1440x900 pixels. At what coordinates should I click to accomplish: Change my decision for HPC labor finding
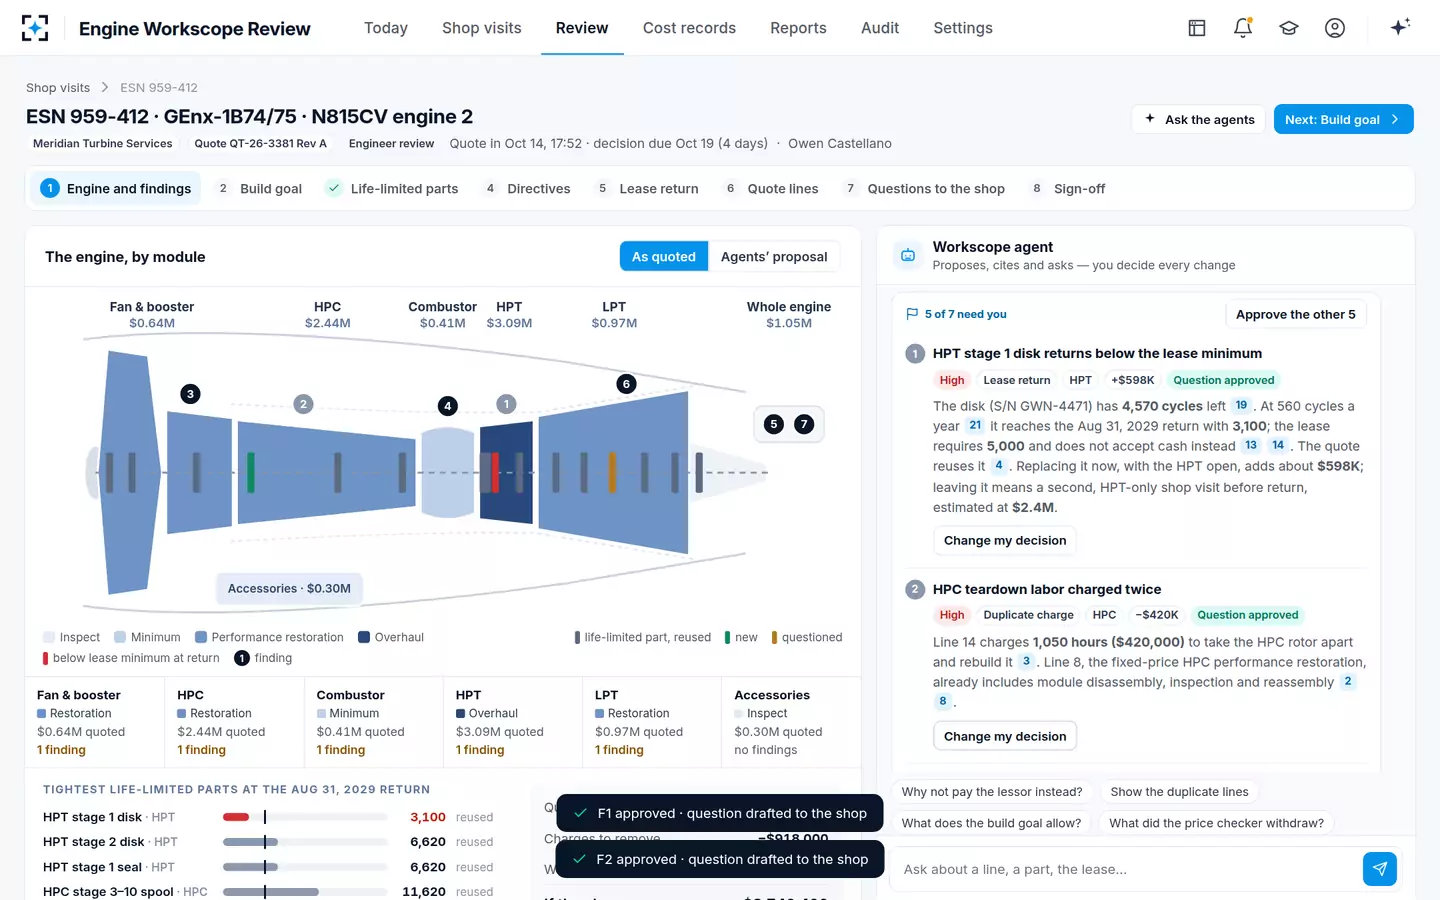pyautogui.click(x=1005, y=736)
